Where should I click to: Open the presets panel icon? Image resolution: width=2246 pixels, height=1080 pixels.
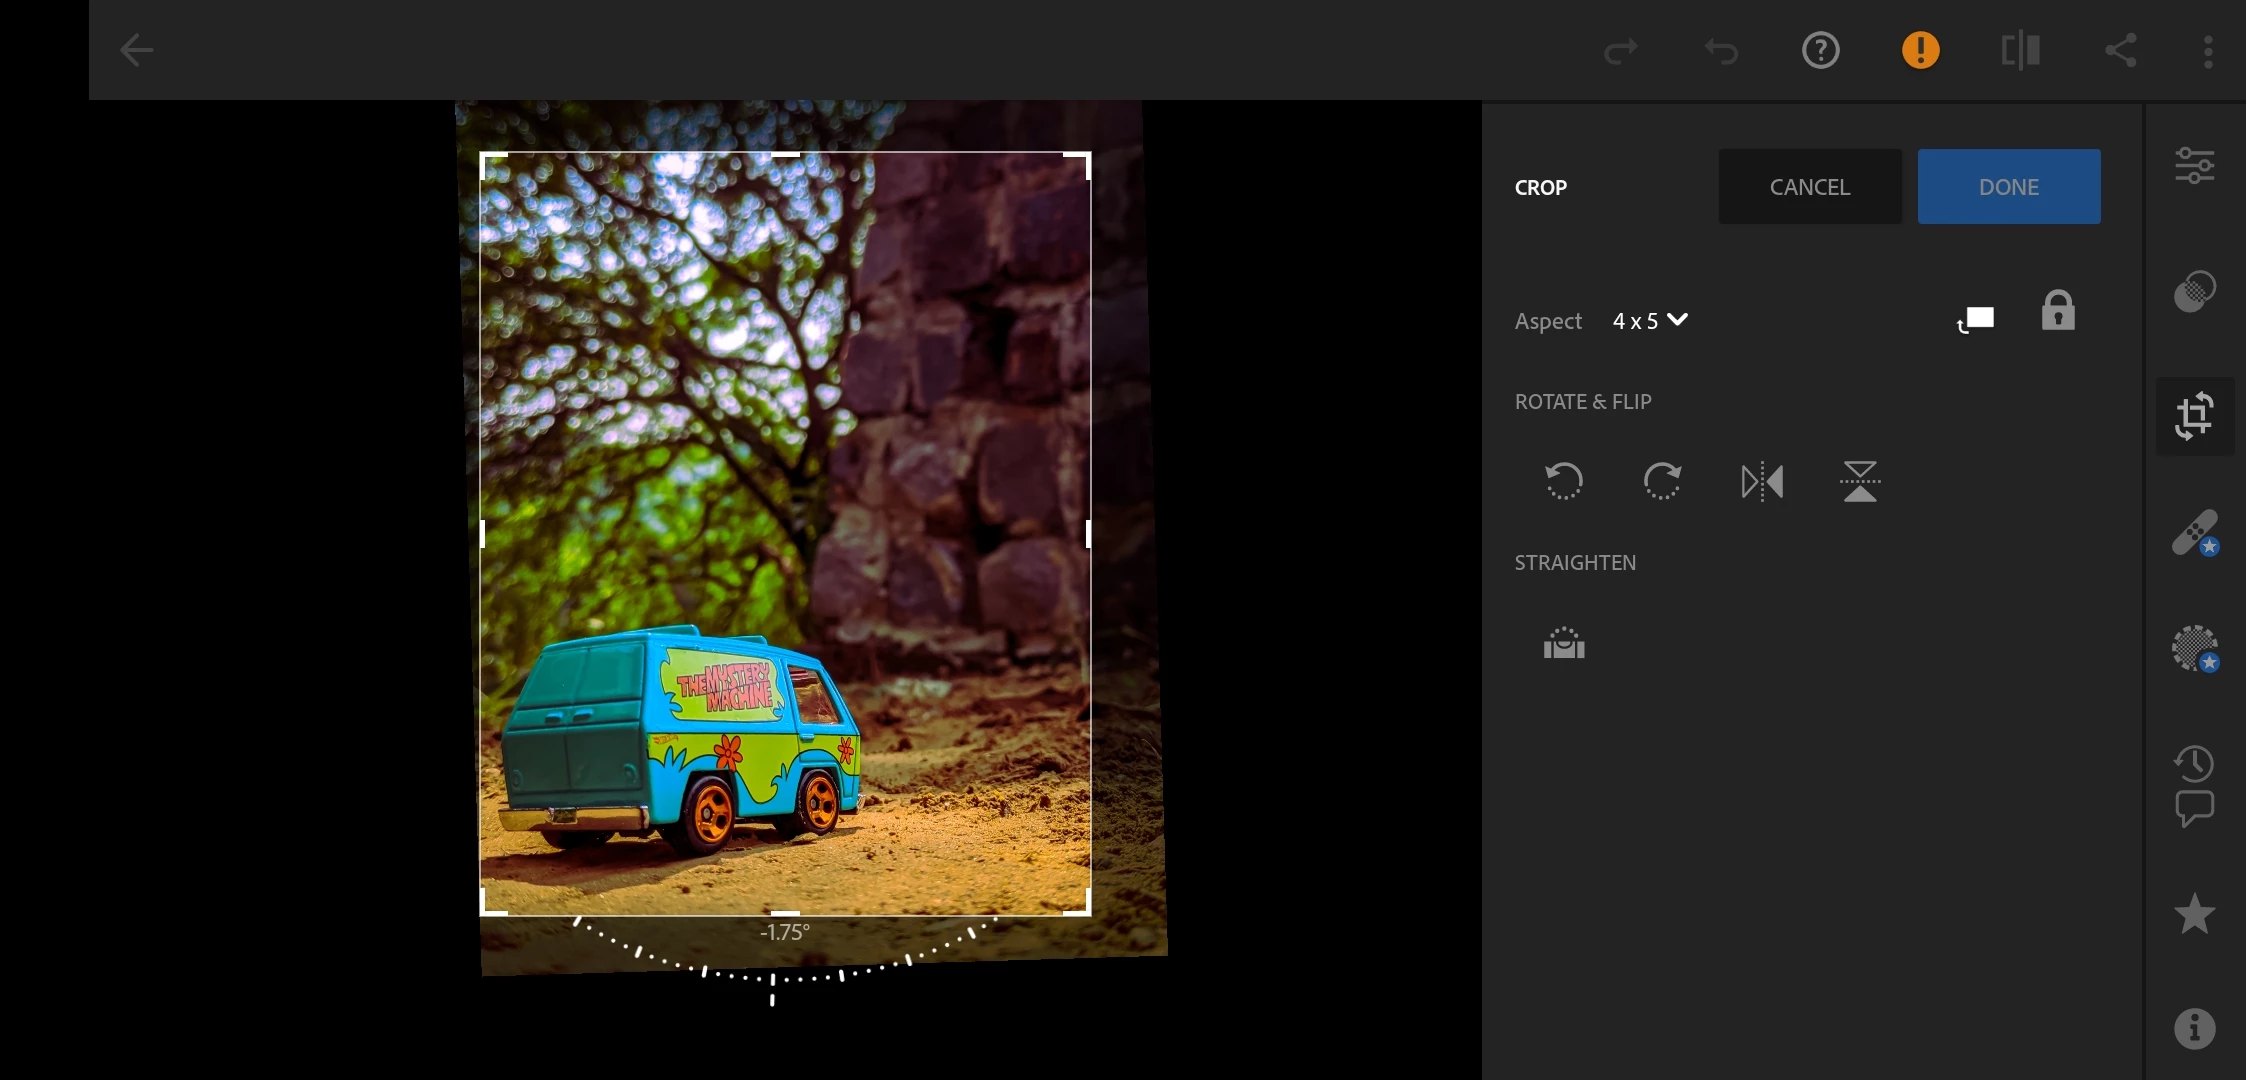2194,292
